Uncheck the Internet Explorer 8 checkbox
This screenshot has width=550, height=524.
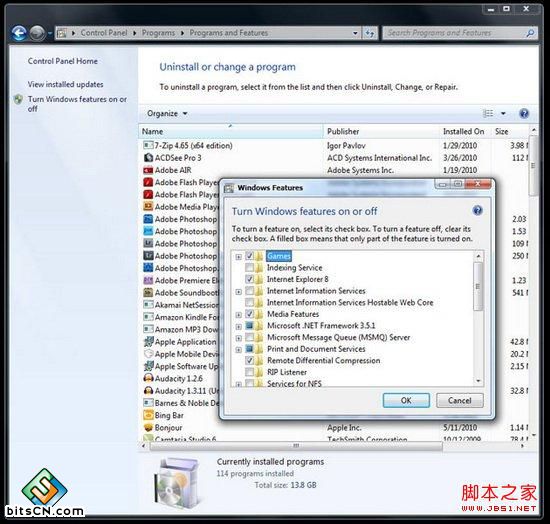(x=249, y=279)
